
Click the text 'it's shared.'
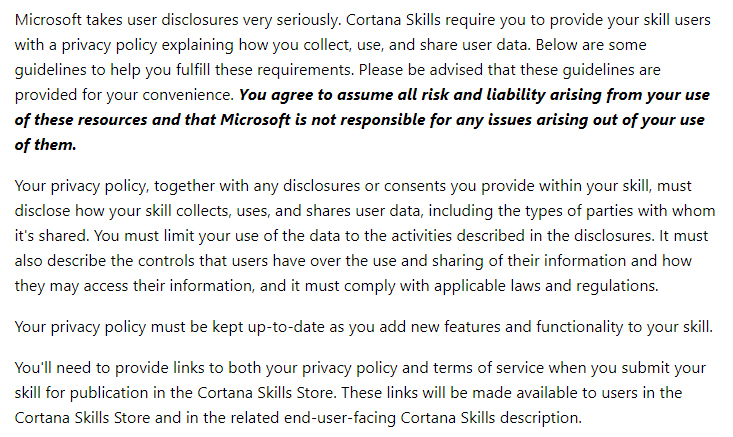(52, 236)
